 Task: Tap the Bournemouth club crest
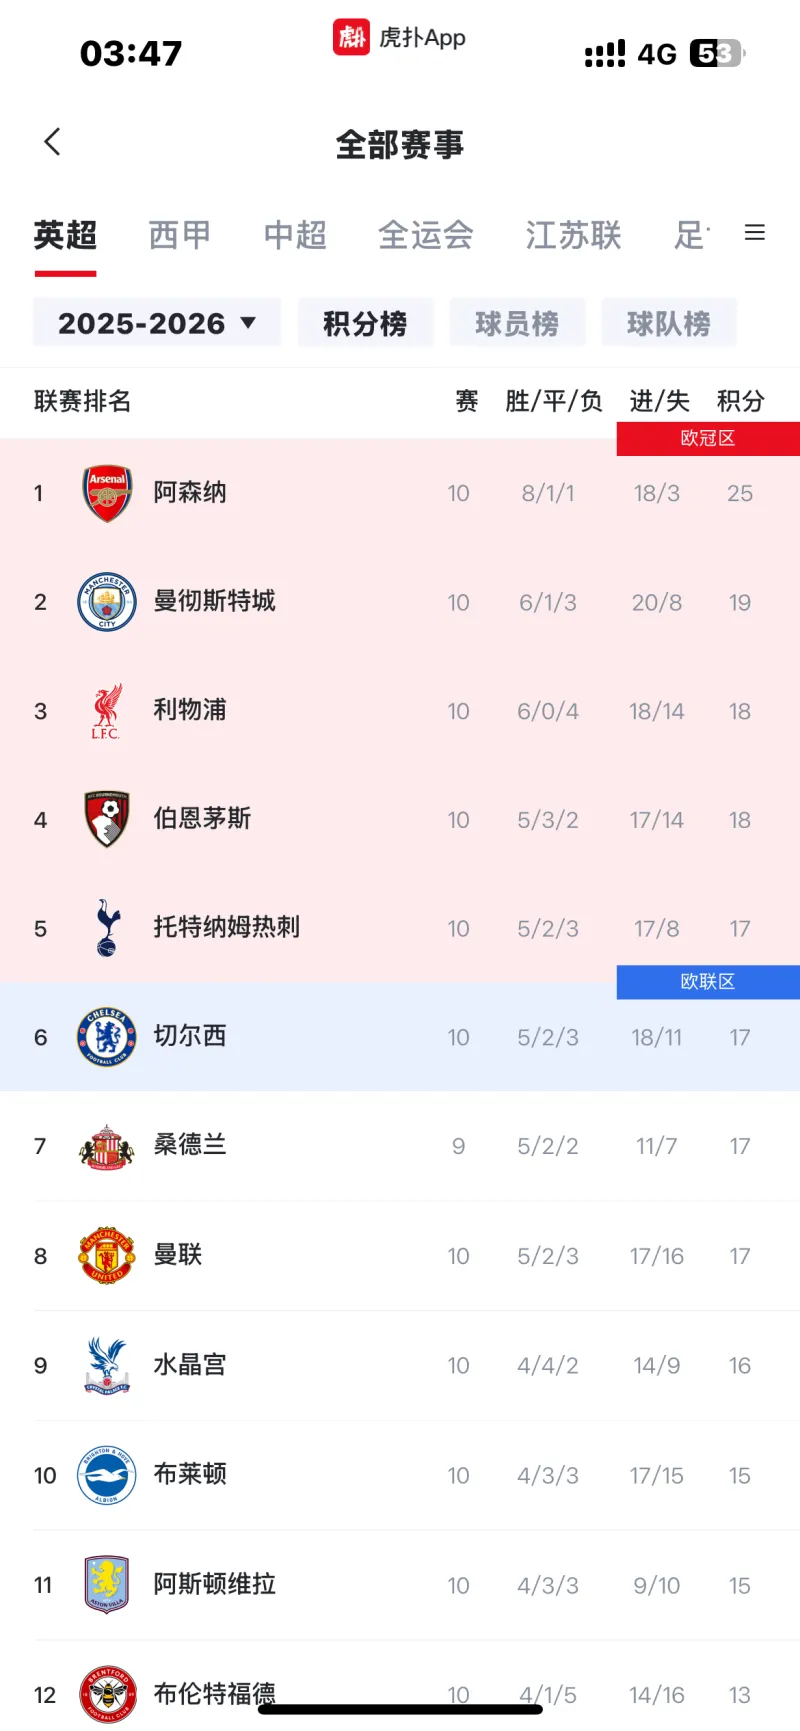pyautogui.click(x=107, y=820)
